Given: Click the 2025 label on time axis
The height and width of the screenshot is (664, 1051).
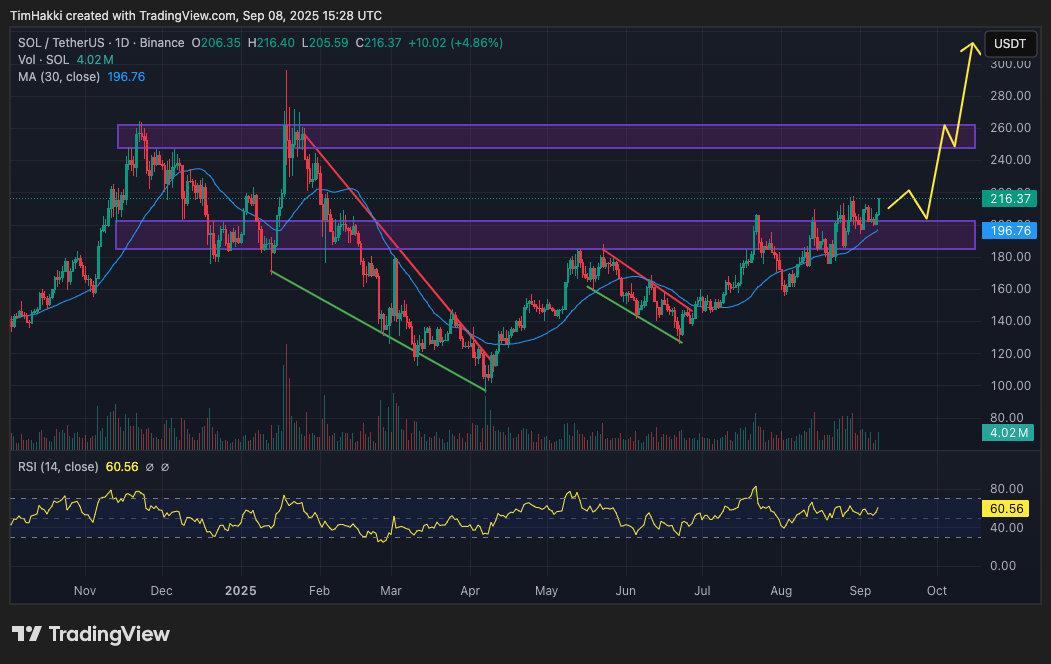Looking at the screenshot, I should pyautogui.click(x=240, y=591).
